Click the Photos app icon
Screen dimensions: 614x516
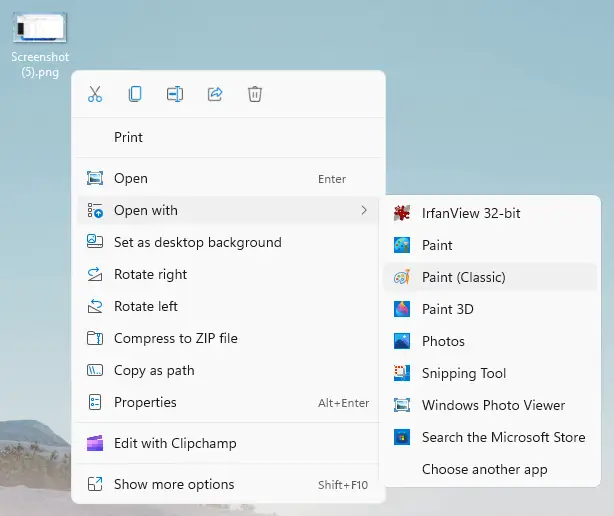click(402, 341)
